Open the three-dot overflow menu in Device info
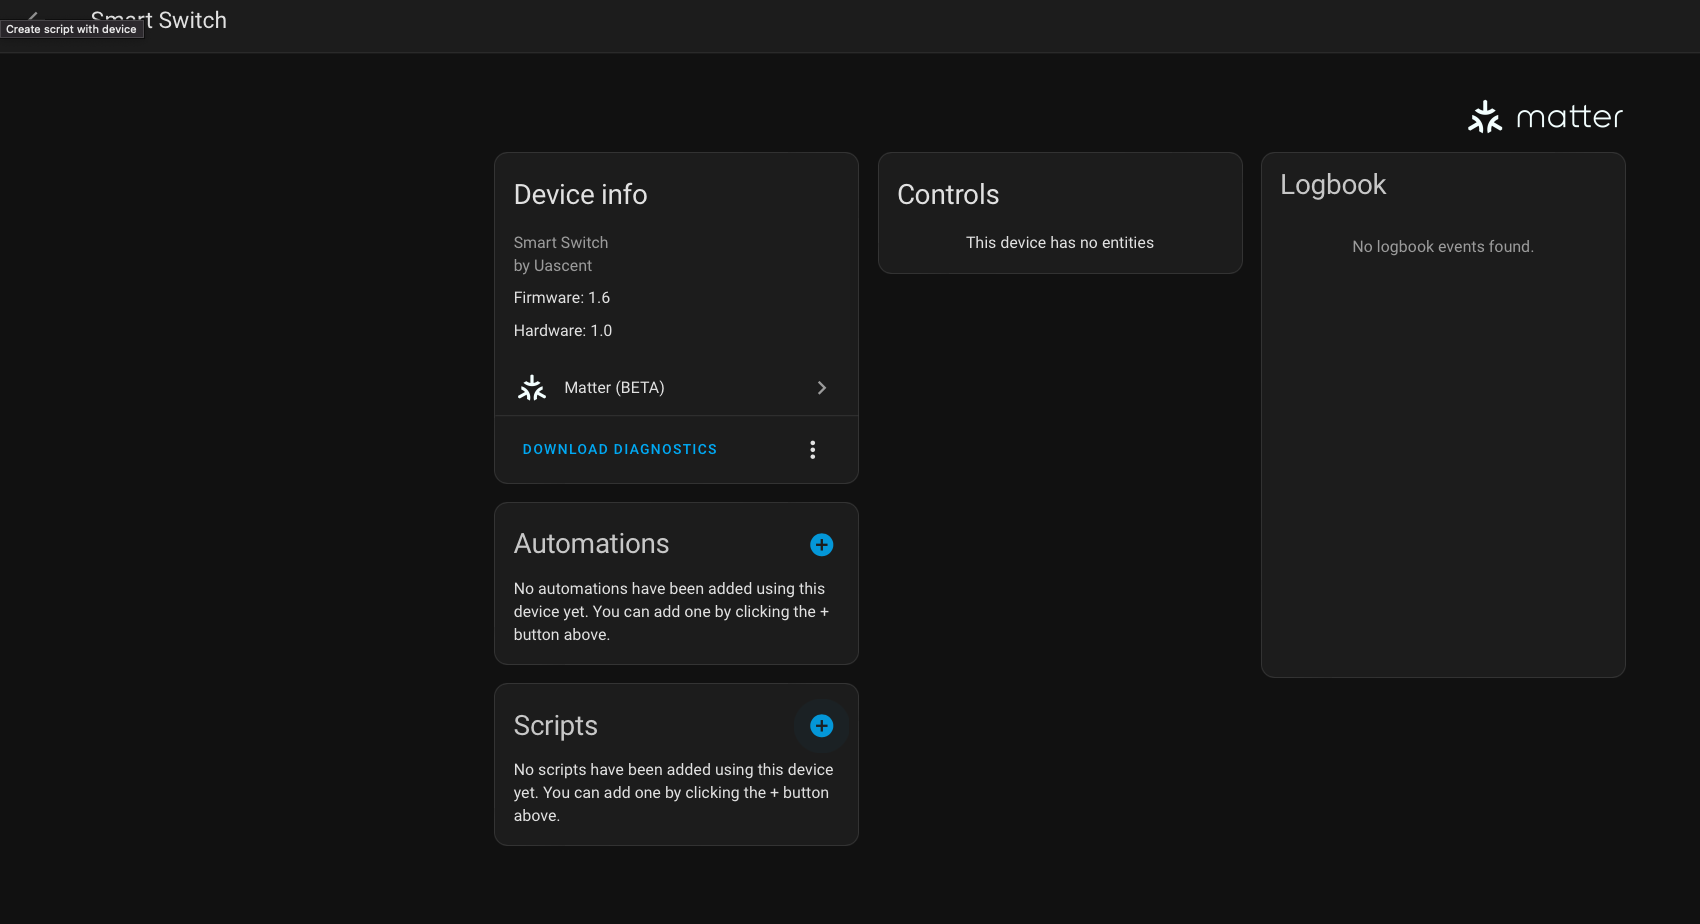 pyautogui.click(x=812, y=449)
